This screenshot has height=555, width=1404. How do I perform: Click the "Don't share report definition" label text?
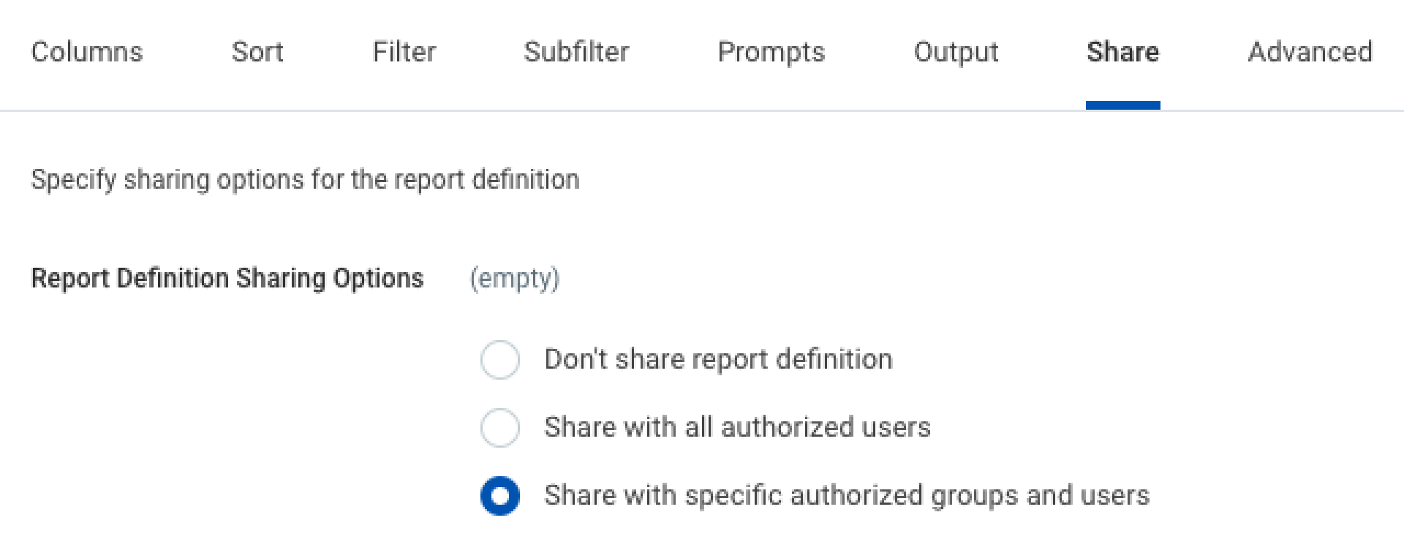coord(718,360)
